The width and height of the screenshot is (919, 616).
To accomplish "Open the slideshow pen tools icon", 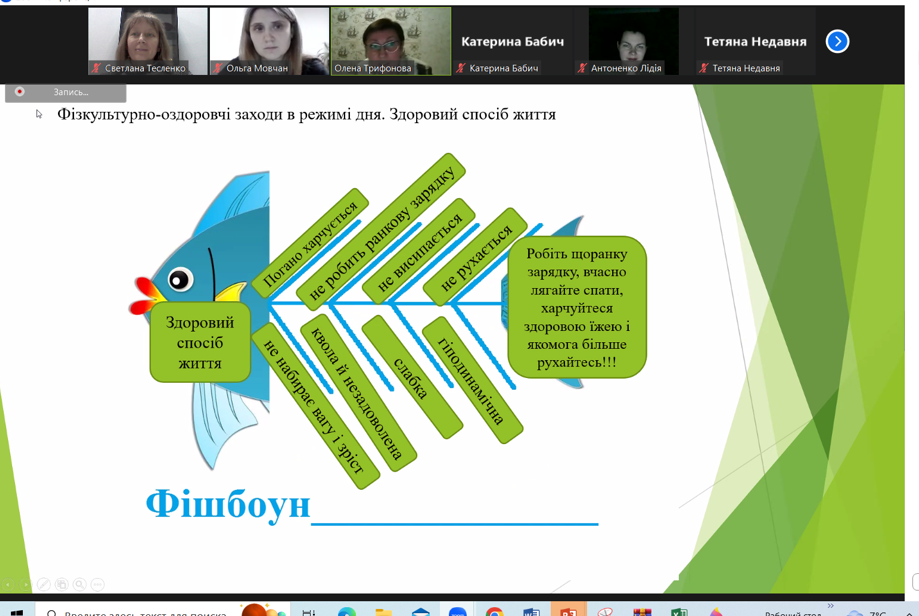I will click(x=43, y=584).
